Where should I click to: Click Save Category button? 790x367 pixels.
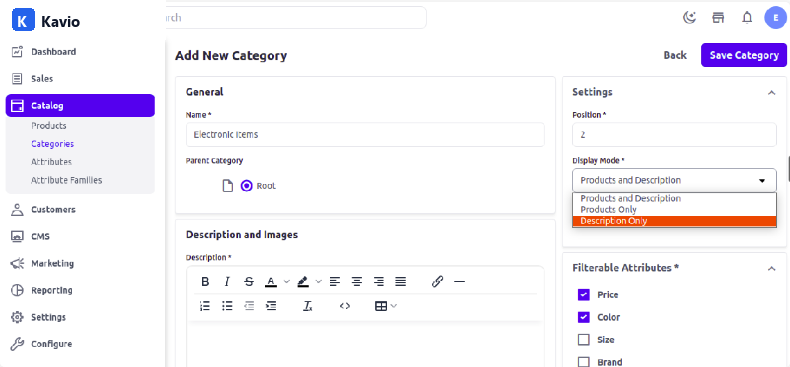(744, 55)
